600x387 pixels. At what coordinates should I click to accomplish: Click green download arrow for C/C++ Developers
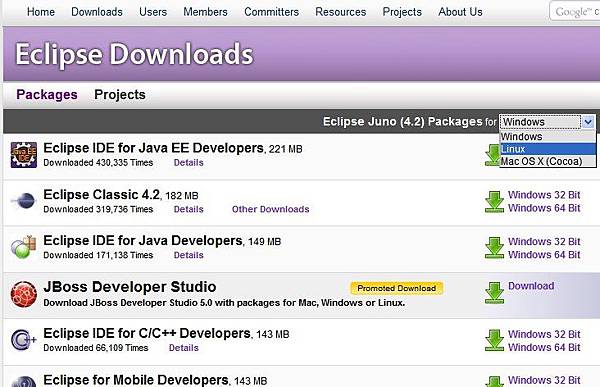494,340
